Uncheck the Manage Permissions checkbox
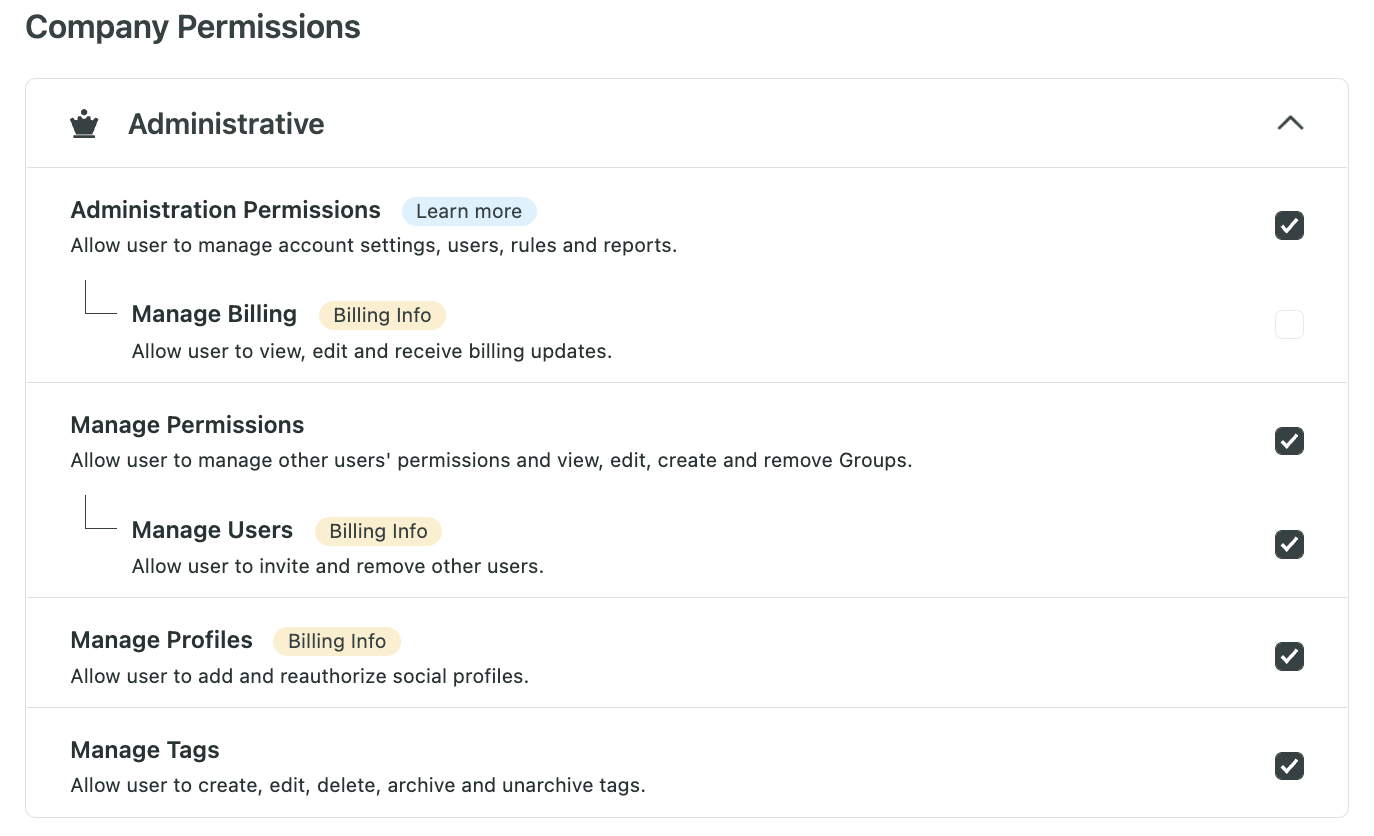Screen dimensions: 1374x836 pyautogui.click(x=1289, y=441)
